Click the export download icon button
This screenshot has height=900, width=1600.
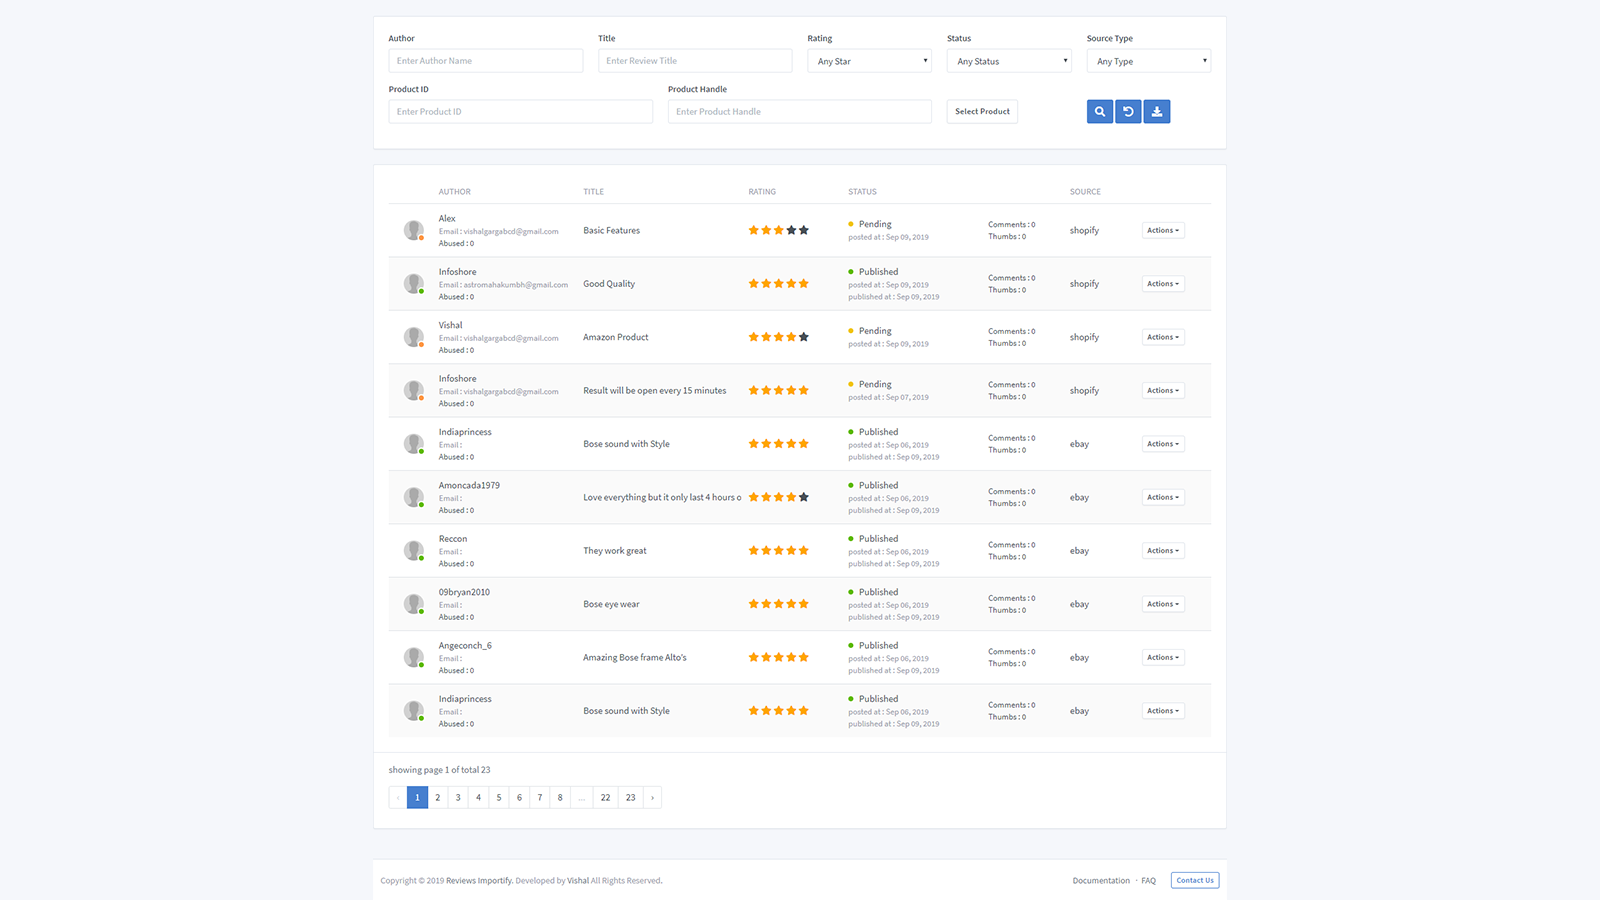1157,111
